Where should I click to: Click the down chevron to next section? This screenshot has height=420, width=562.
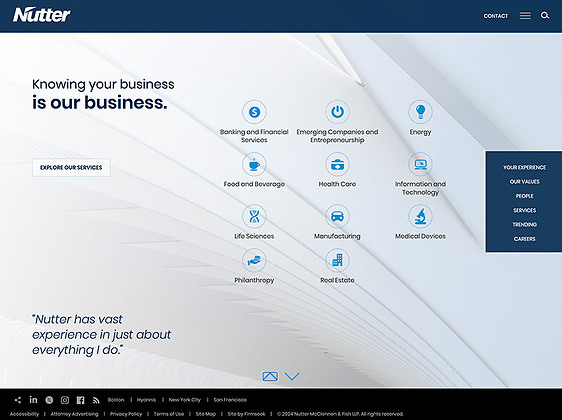(x=292, y=376)
